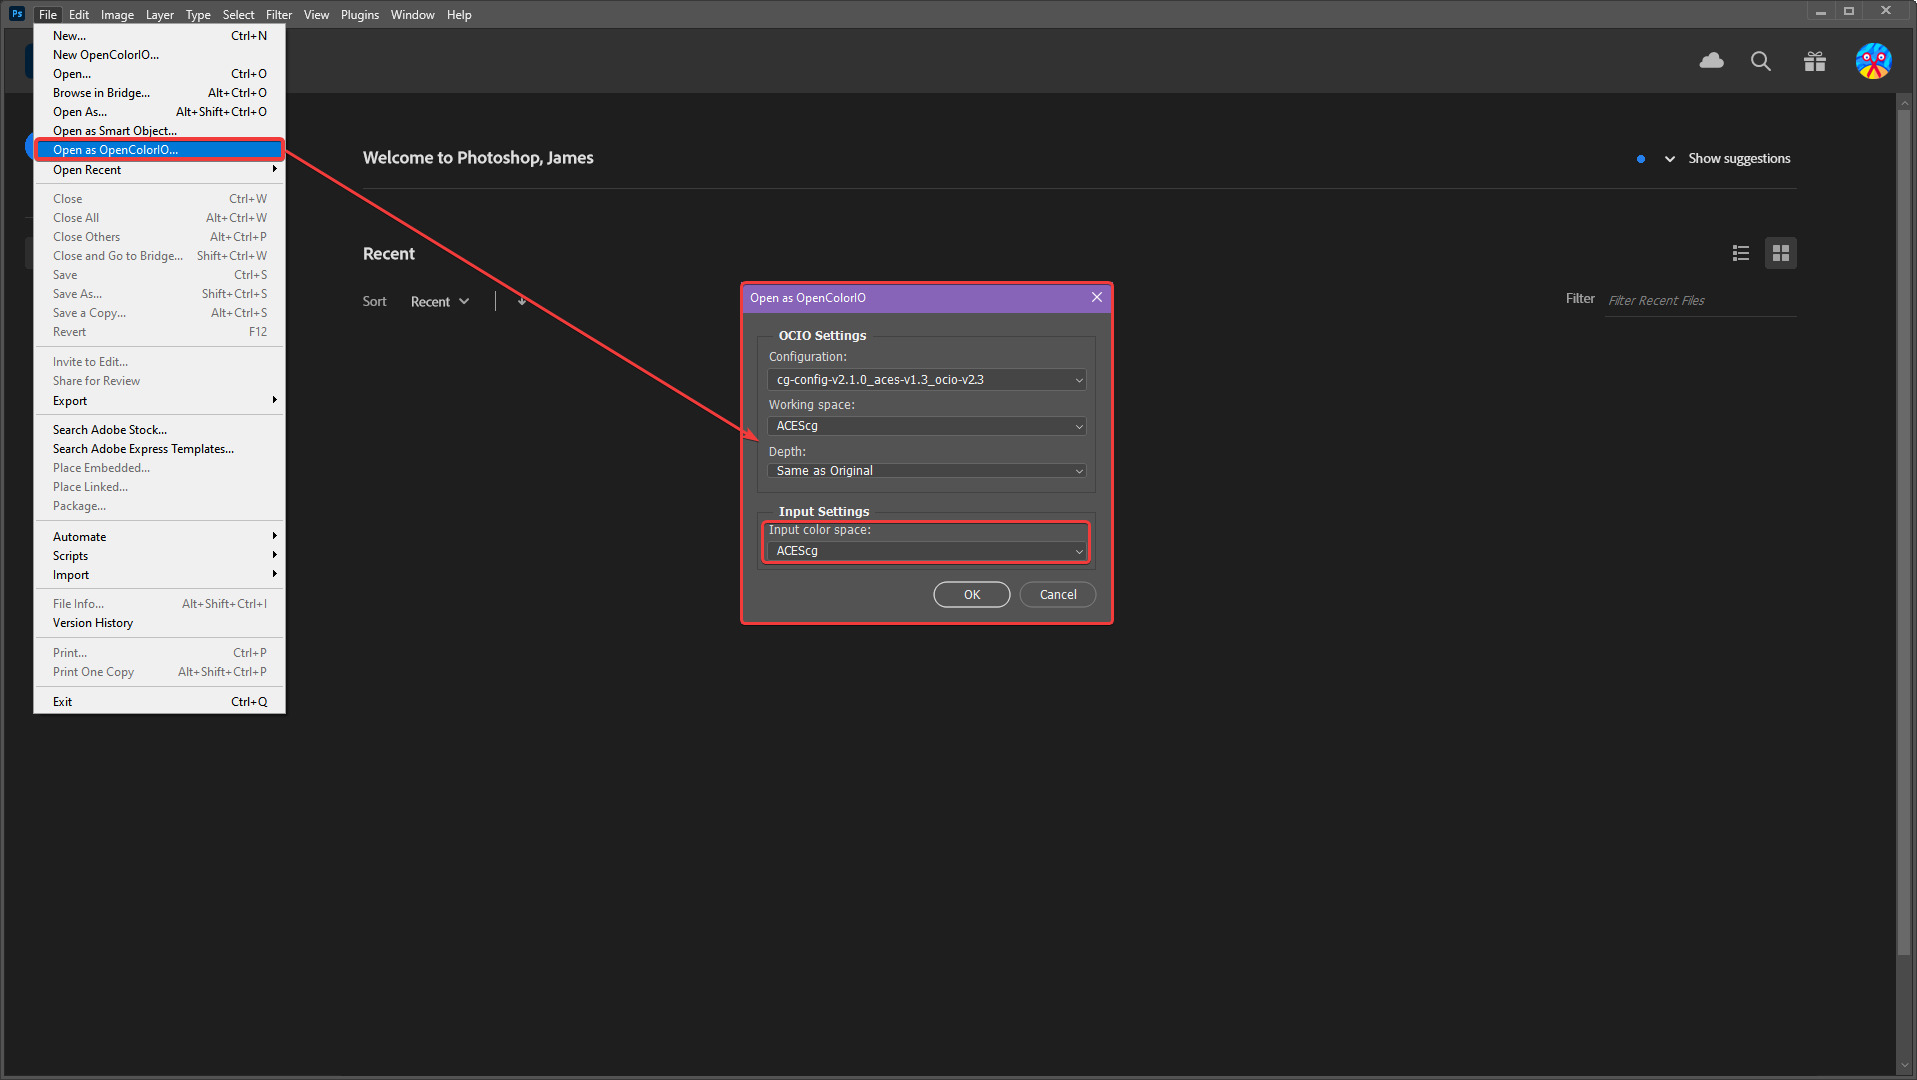Click Cancel in the OpenColorIO dialog

[1057, 594]
